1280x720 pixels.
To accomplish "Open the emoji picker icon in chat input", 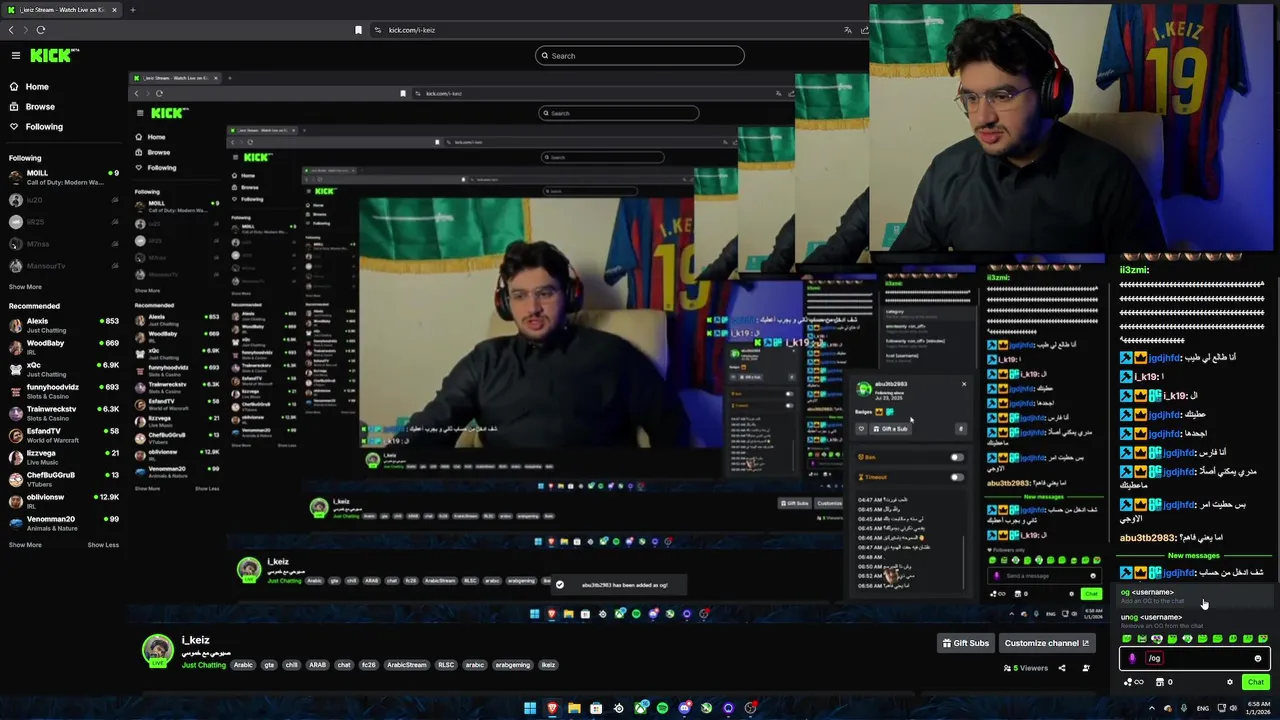I will (x=1258, y=658).
